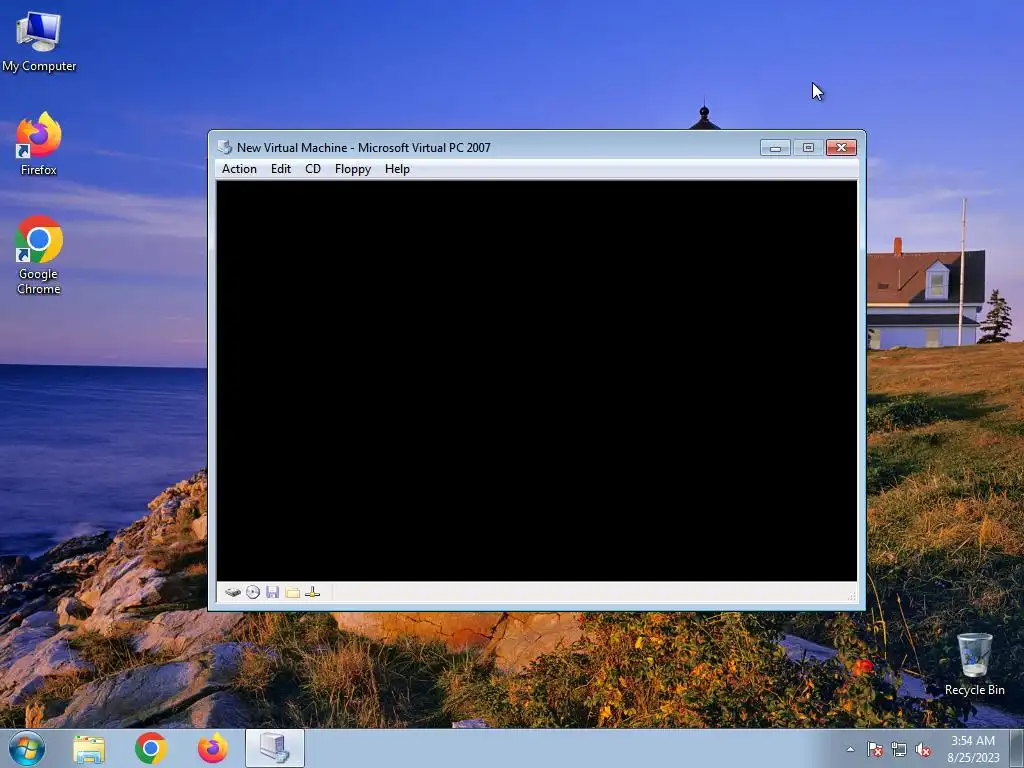
Task: Select the Recycle Bin desktop icon
Action: tap(974, 664)
